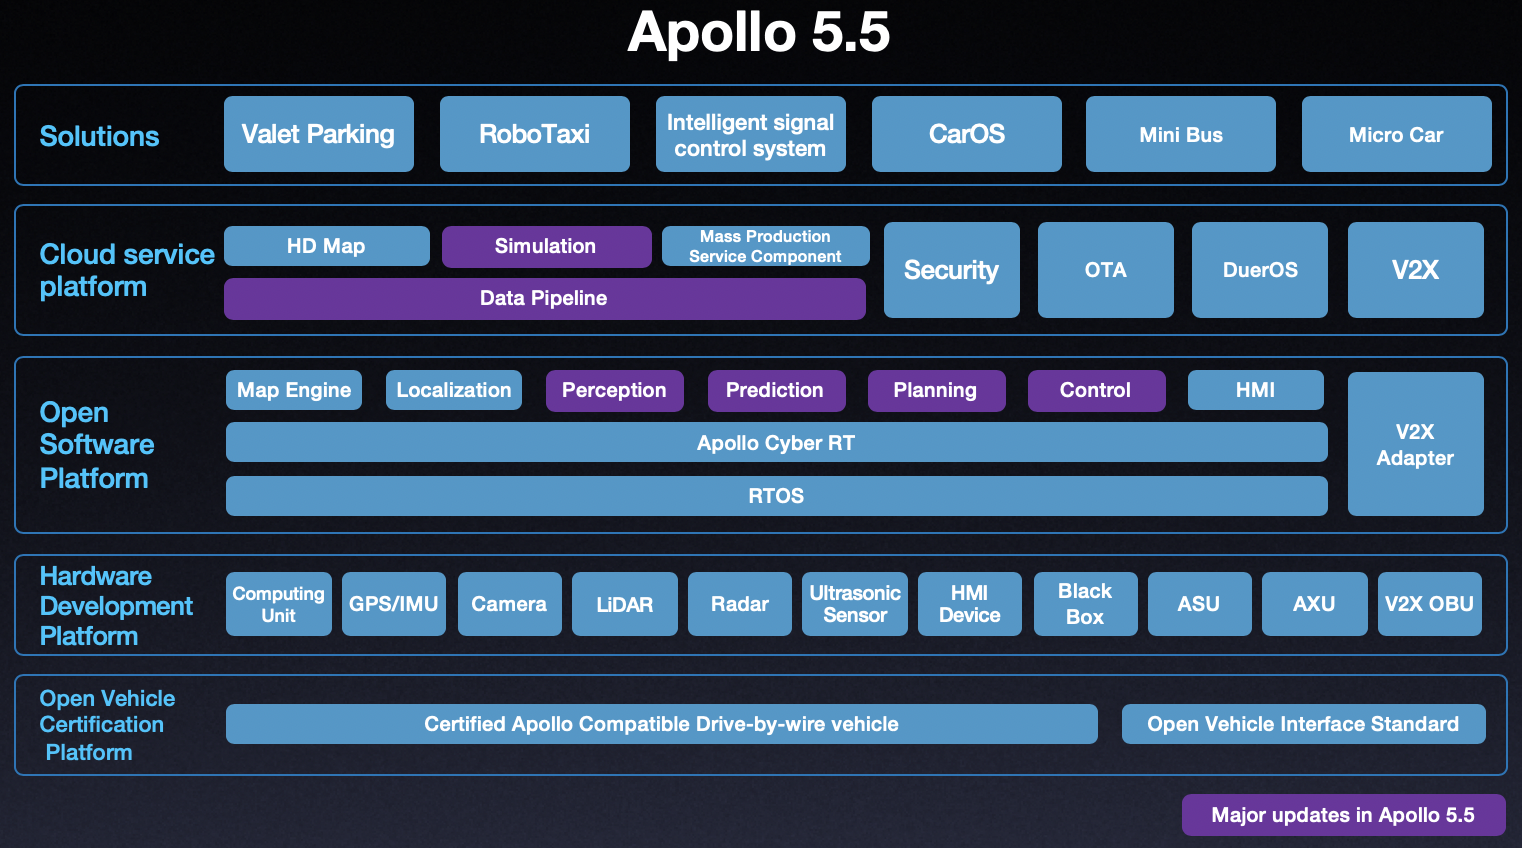Screen dimensions: 1522x848
Task: Open the Data Pipeline module
Action: 545,298
